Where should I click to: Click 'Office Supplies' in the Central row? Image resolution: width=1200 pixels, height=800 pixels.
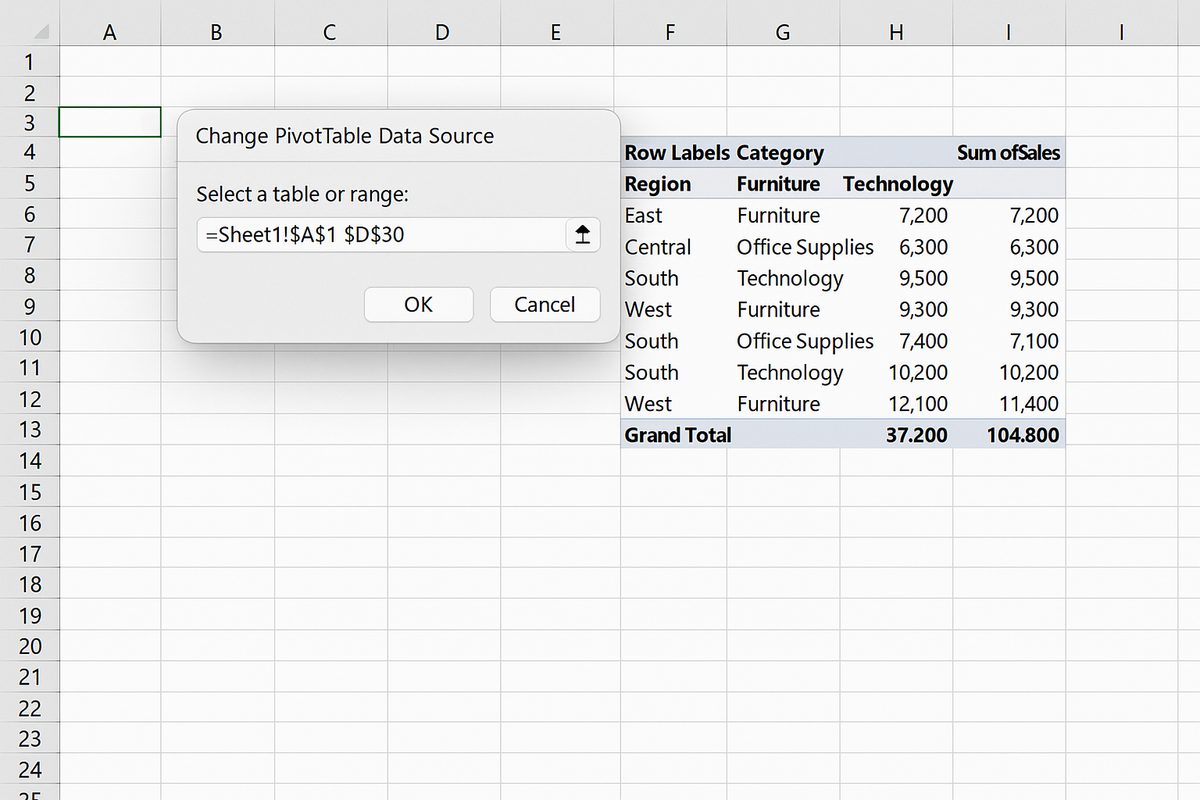805,247
